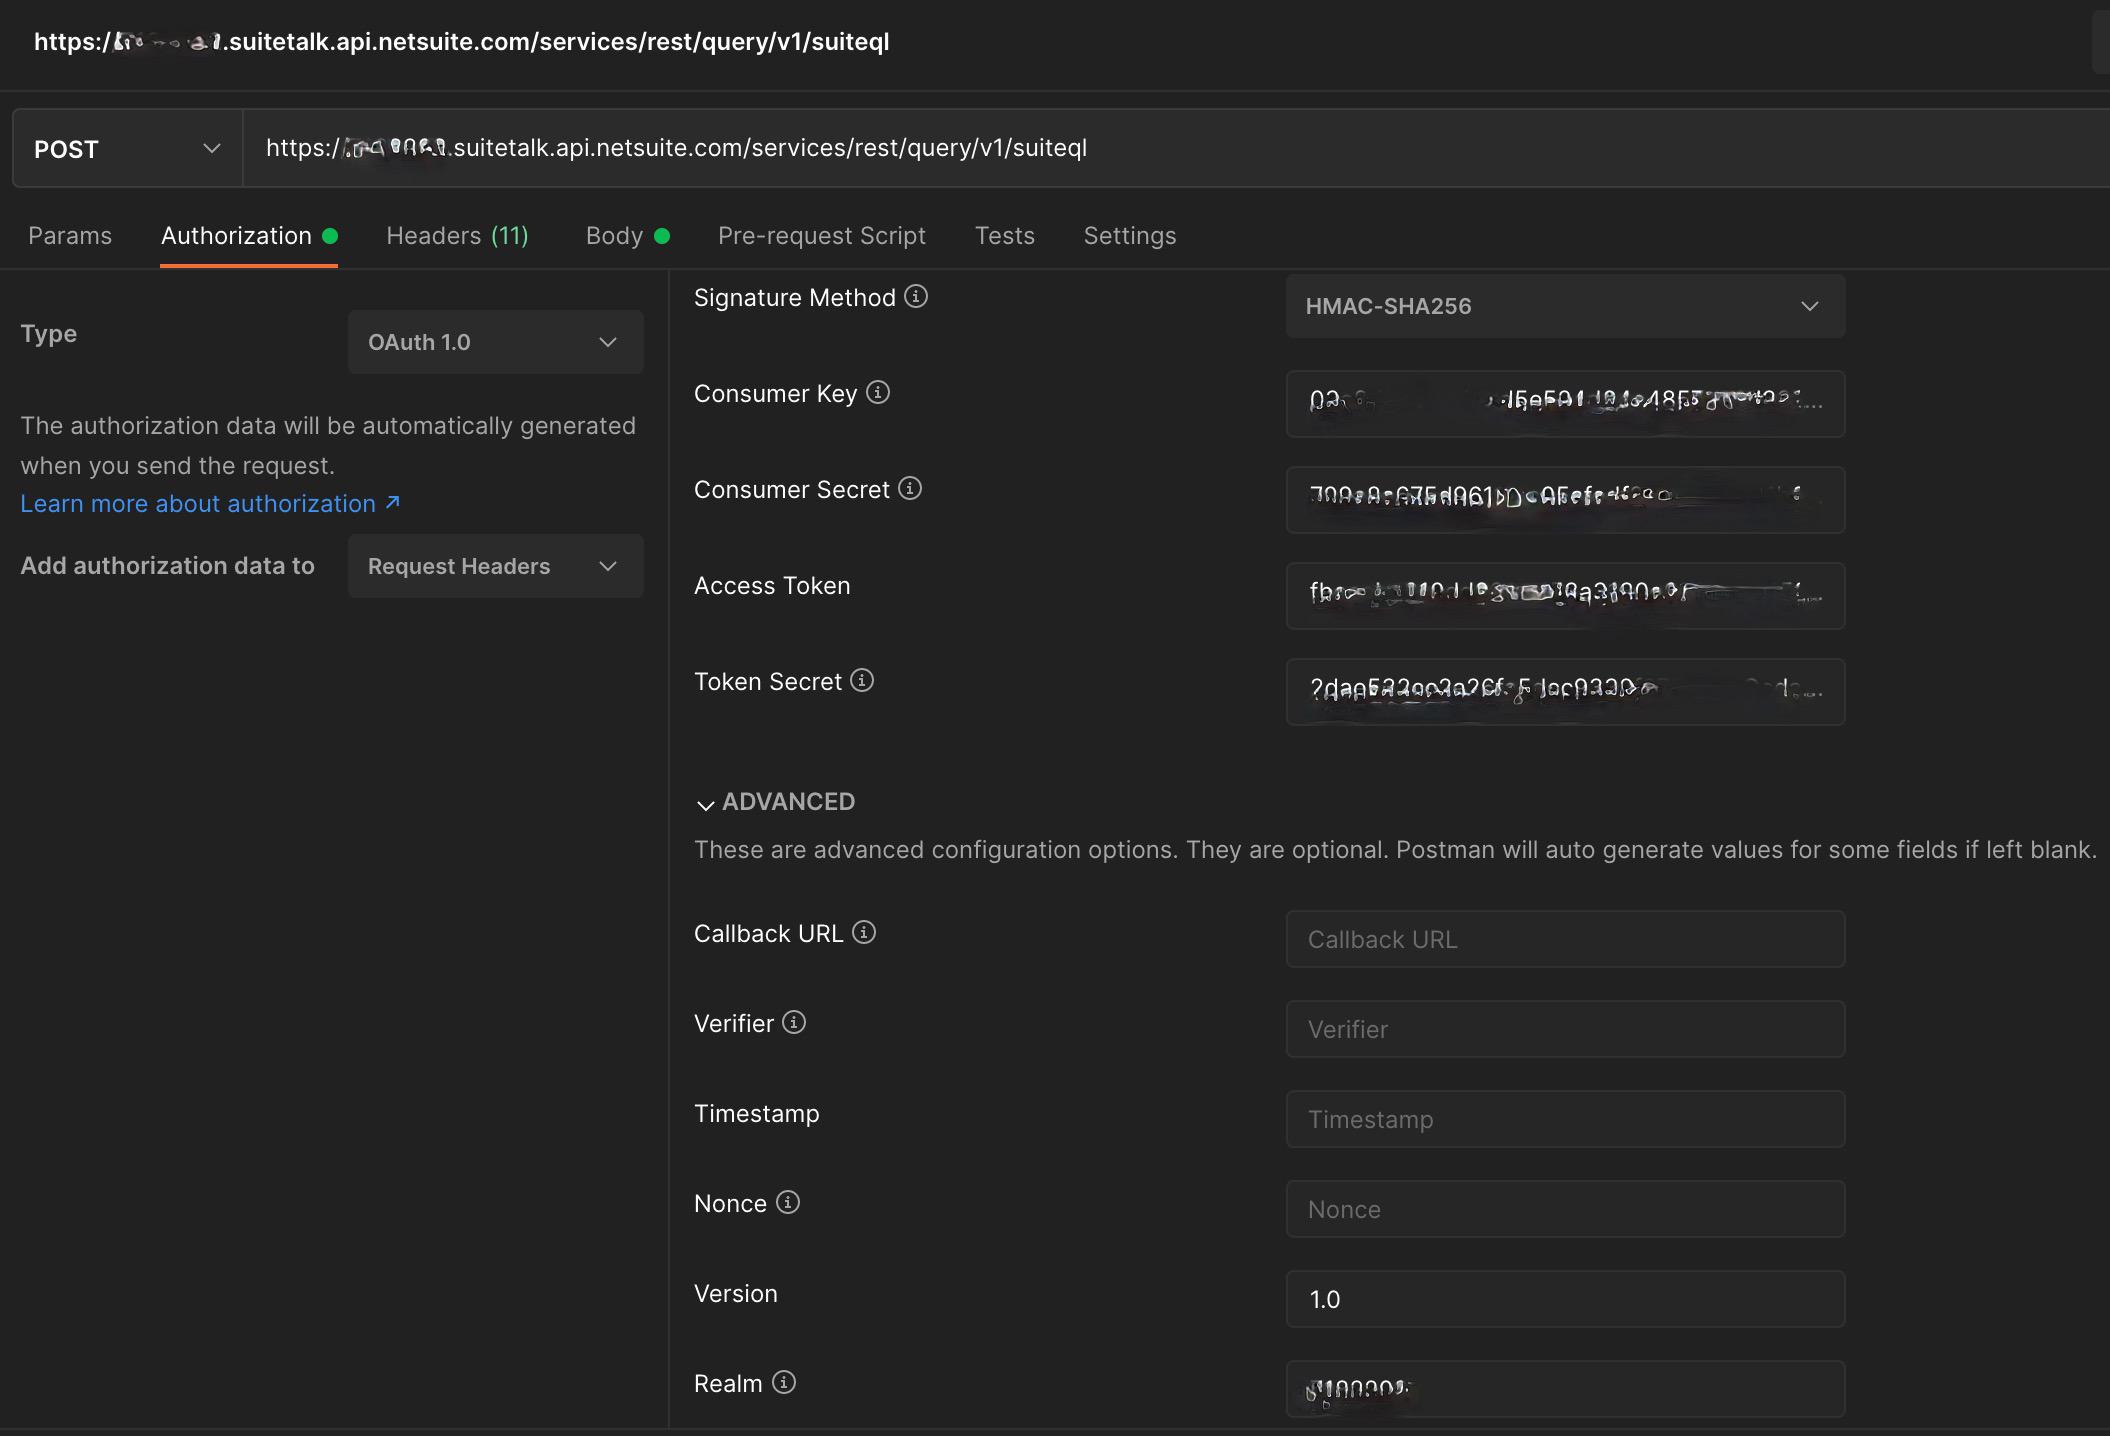Open the authorization Type dropdown showing OAuth 1.0

[495, 342]
